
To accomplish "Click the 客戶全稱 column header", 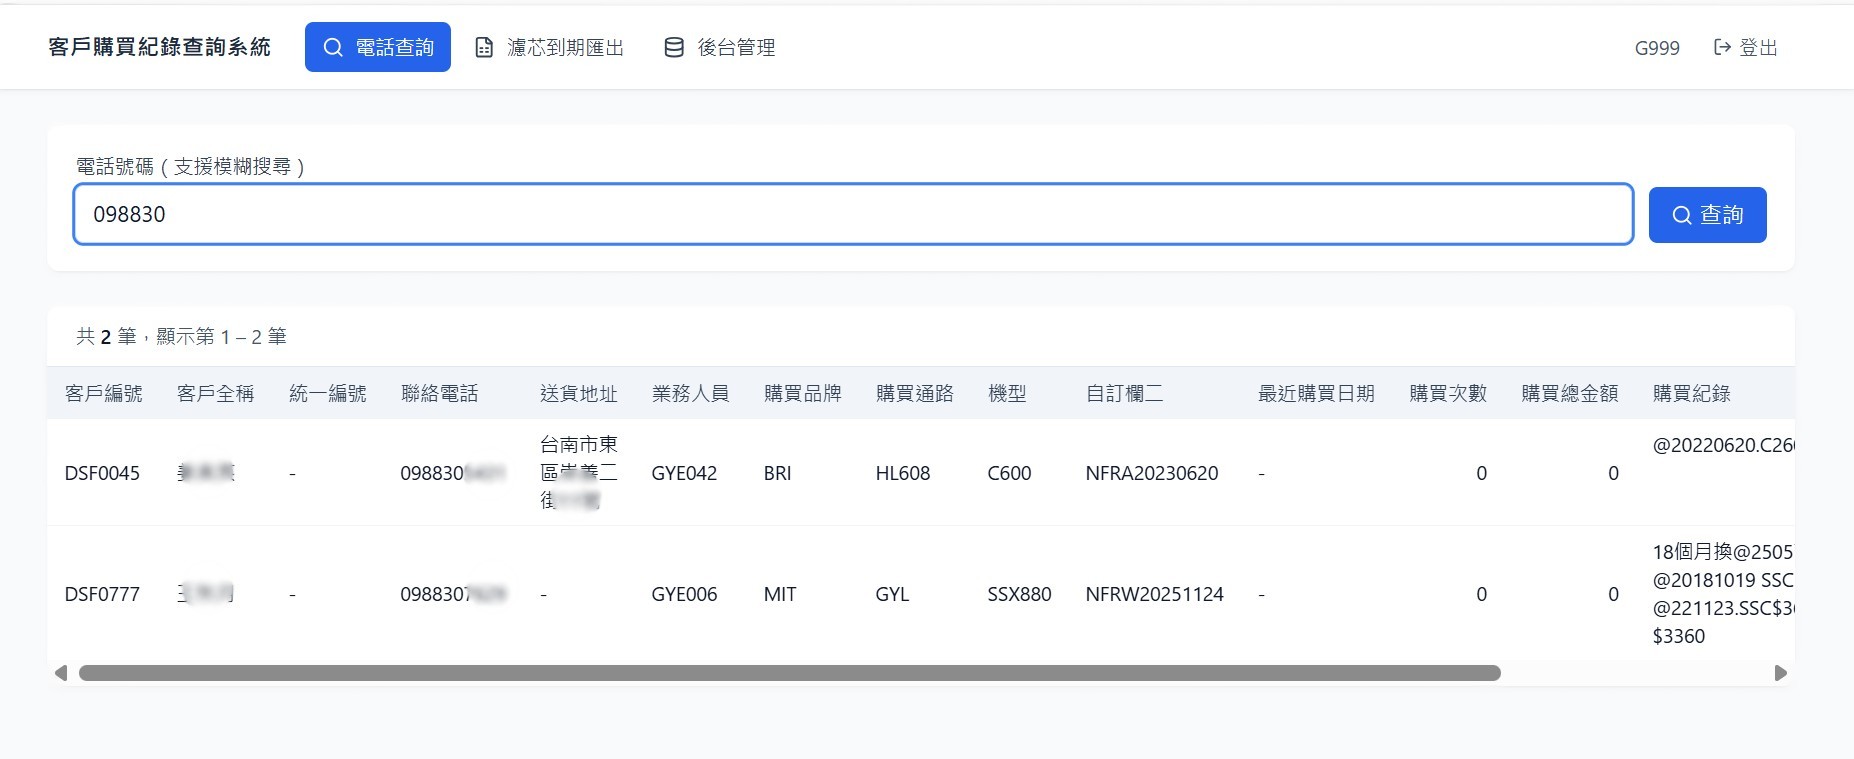I will [x=216, y=393].
